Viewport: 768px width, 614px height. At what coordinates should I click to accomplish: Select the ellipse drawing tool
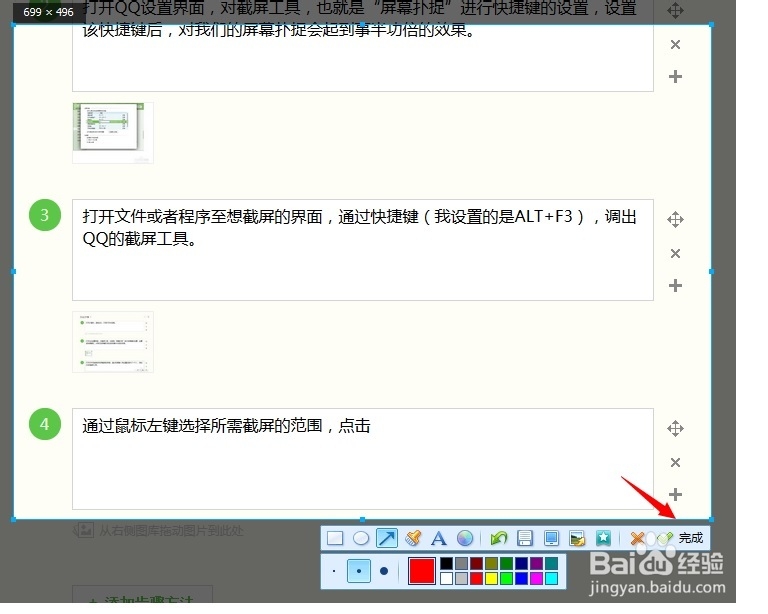point(361,538)
